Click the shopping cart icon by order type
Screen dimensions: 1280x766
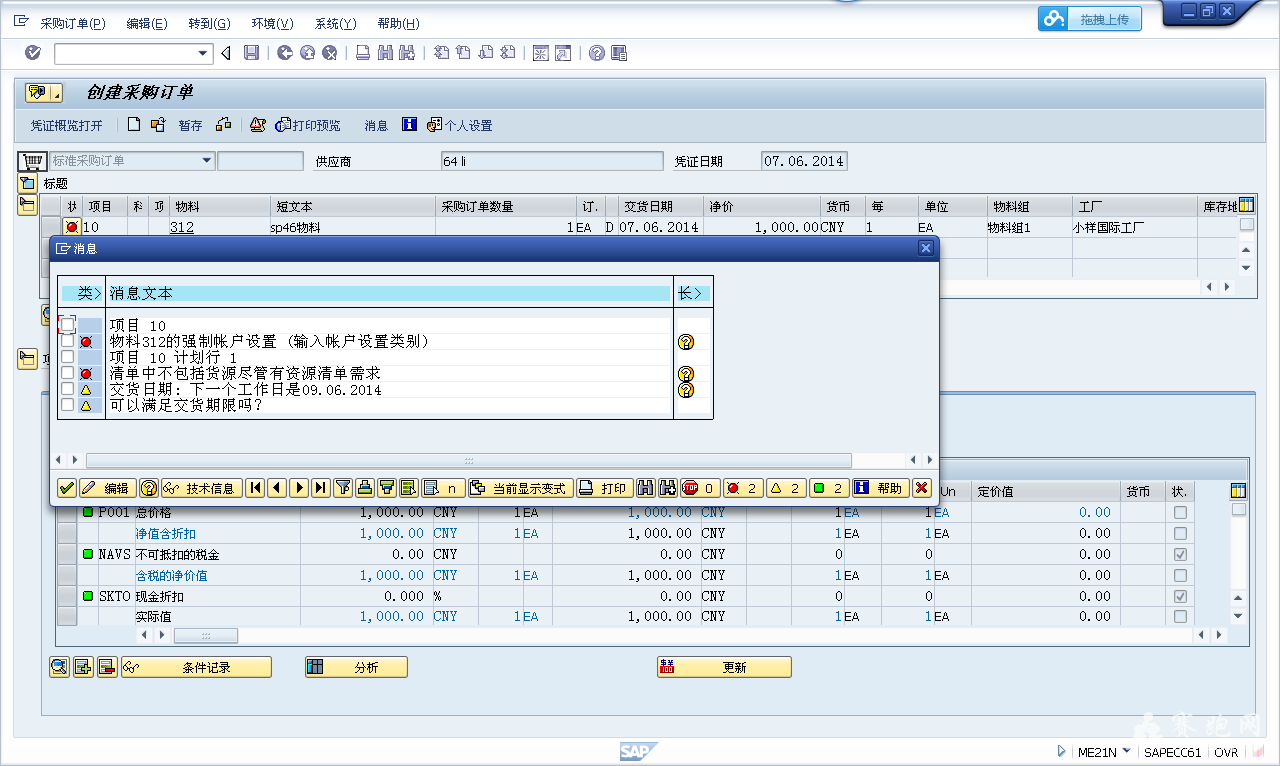point(33,161)
